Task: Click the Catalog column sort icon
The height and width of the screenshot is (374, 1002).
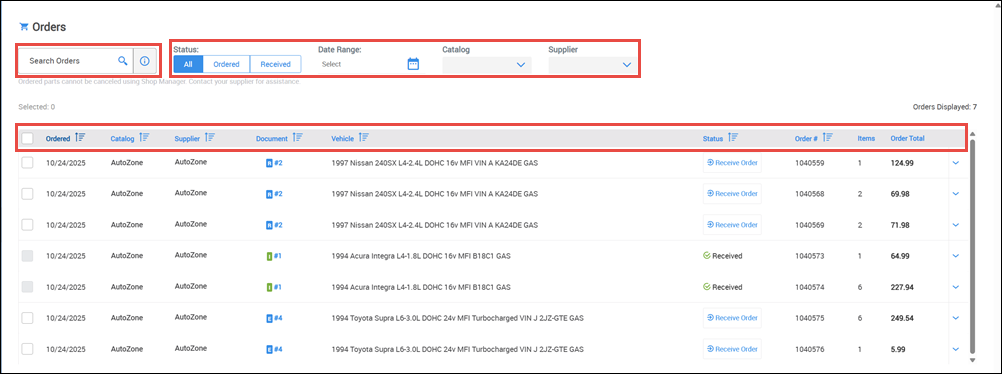Action: coord(144,137)
